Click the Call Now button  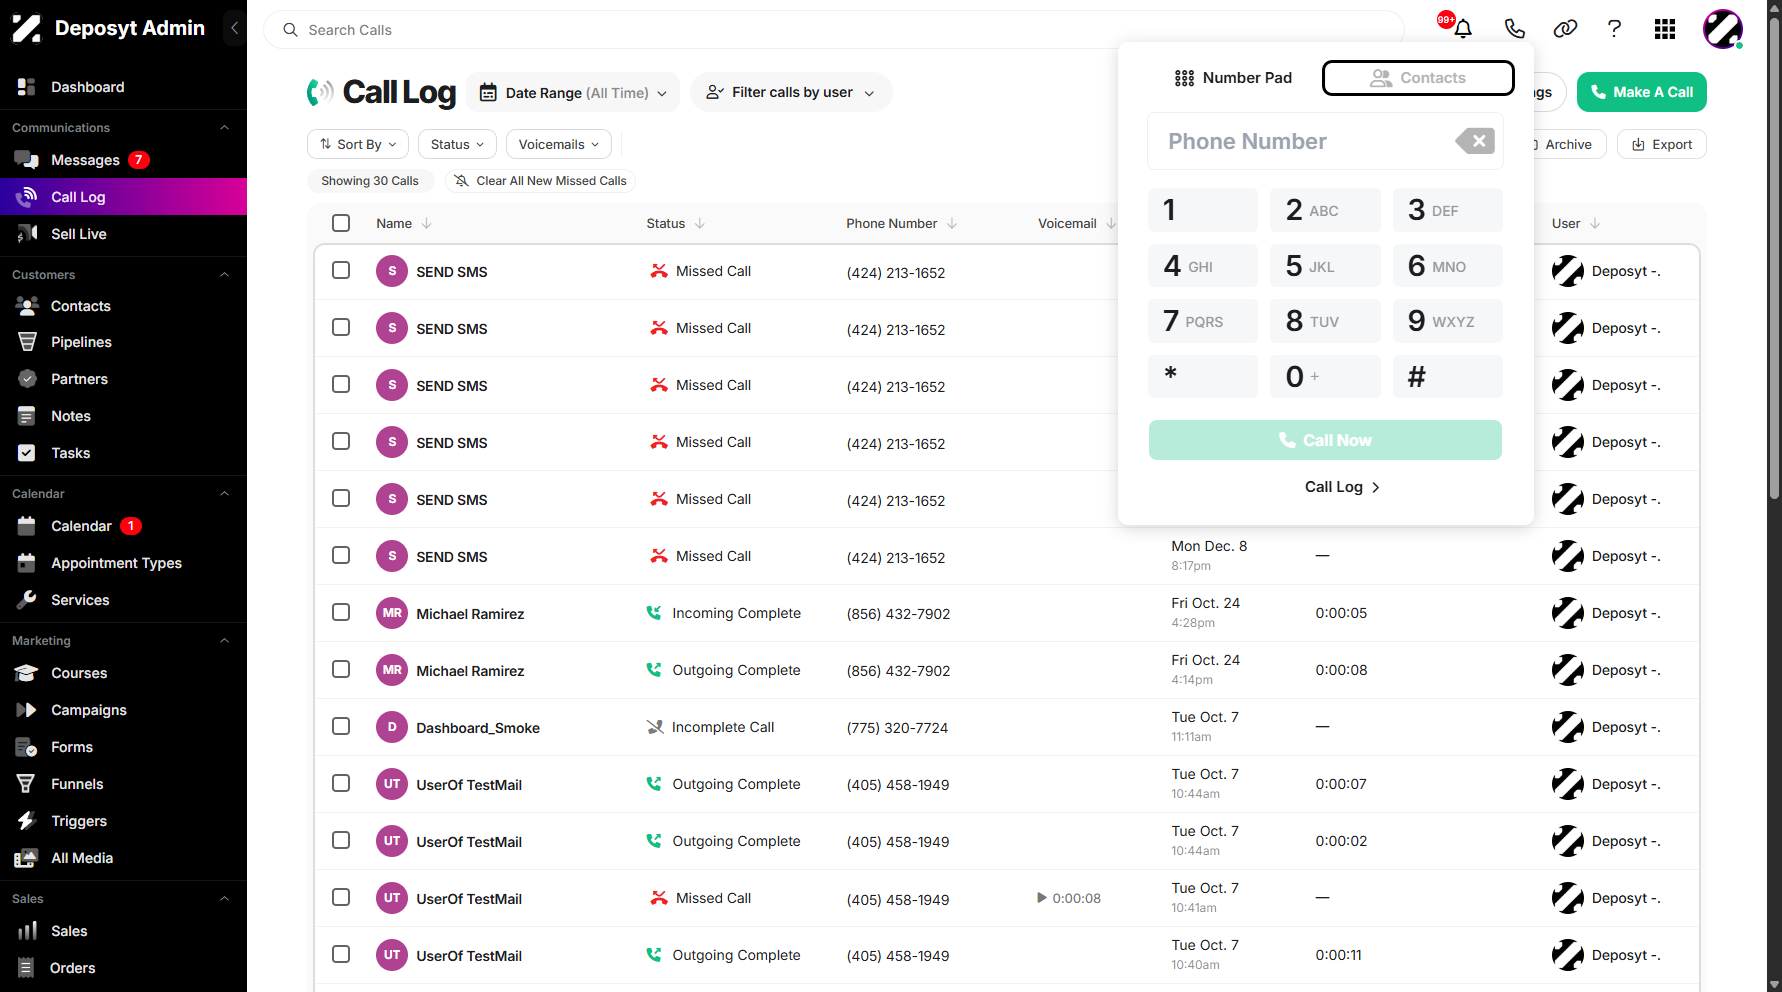tap(1325, 440)
